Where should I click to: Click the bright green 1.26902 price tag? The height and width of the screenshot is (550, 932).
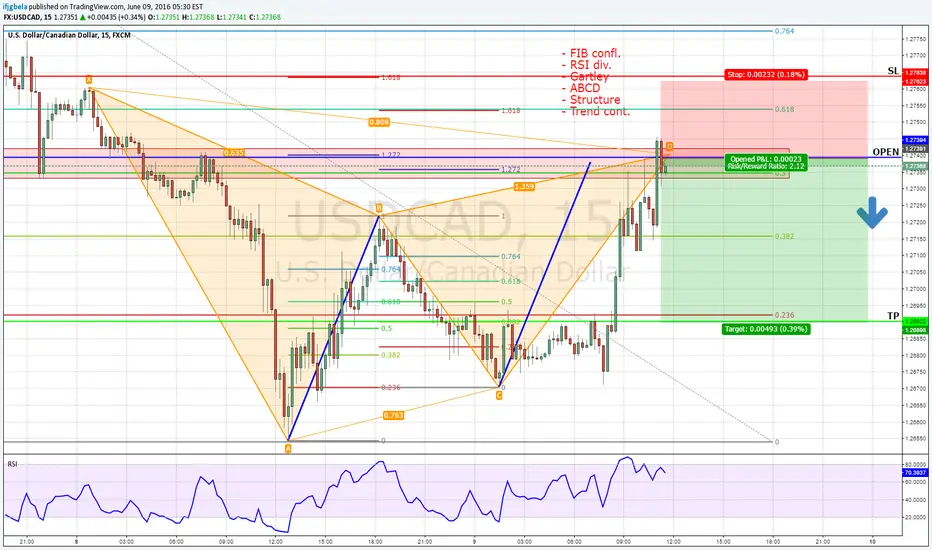point(915,321)
